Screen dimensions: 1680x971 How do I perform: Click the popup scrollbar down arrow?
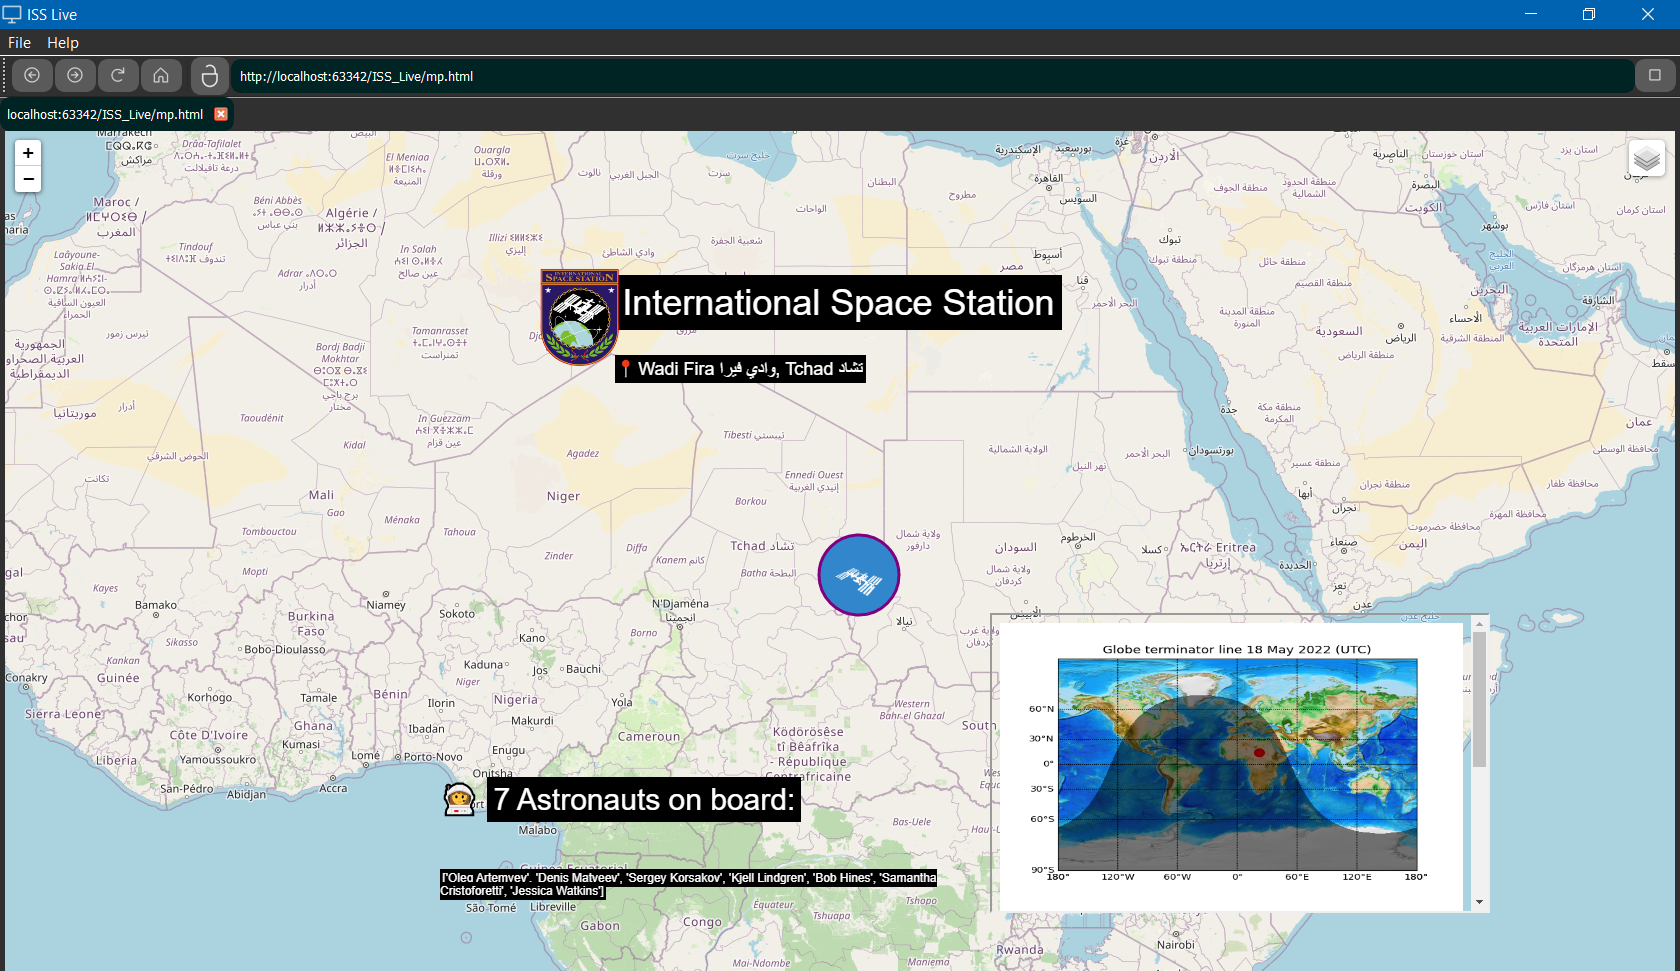pyautogui.click(x=1479, y=902)
